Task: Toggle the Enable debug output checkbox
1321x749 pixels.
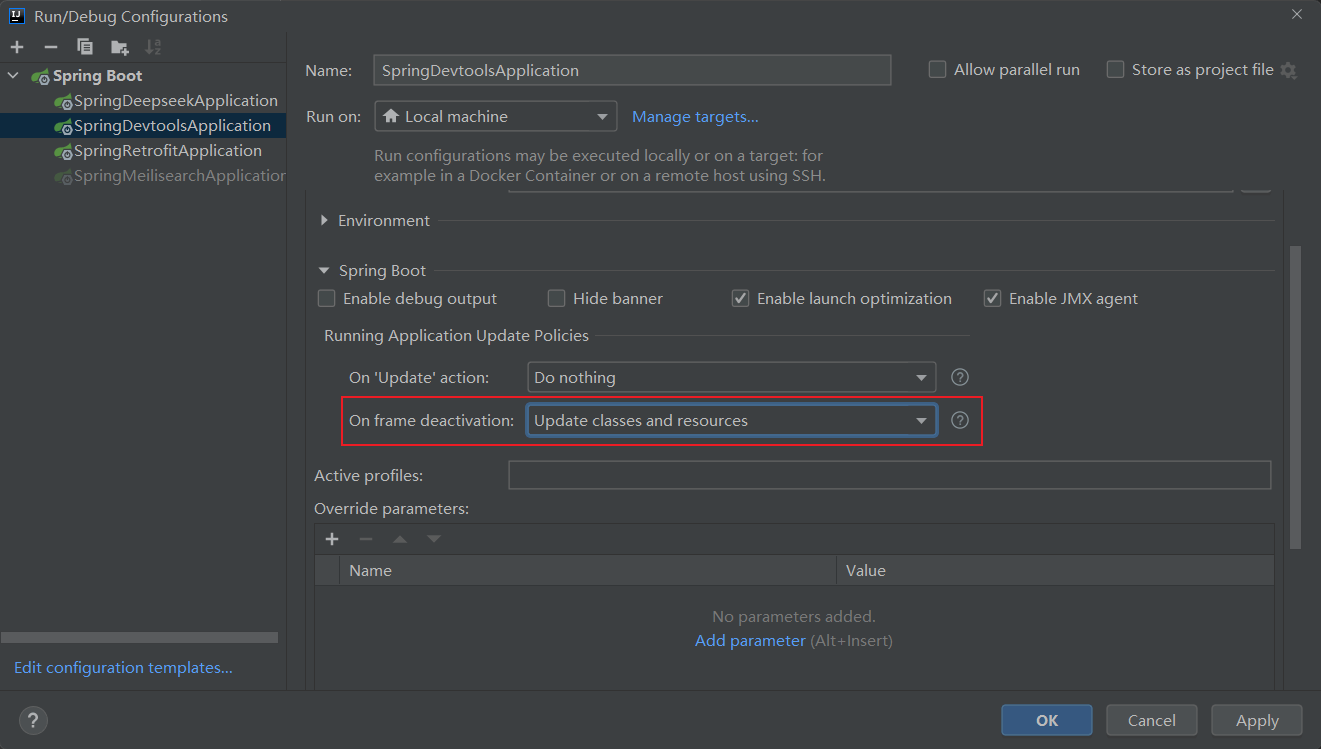Action: (326, 298)
